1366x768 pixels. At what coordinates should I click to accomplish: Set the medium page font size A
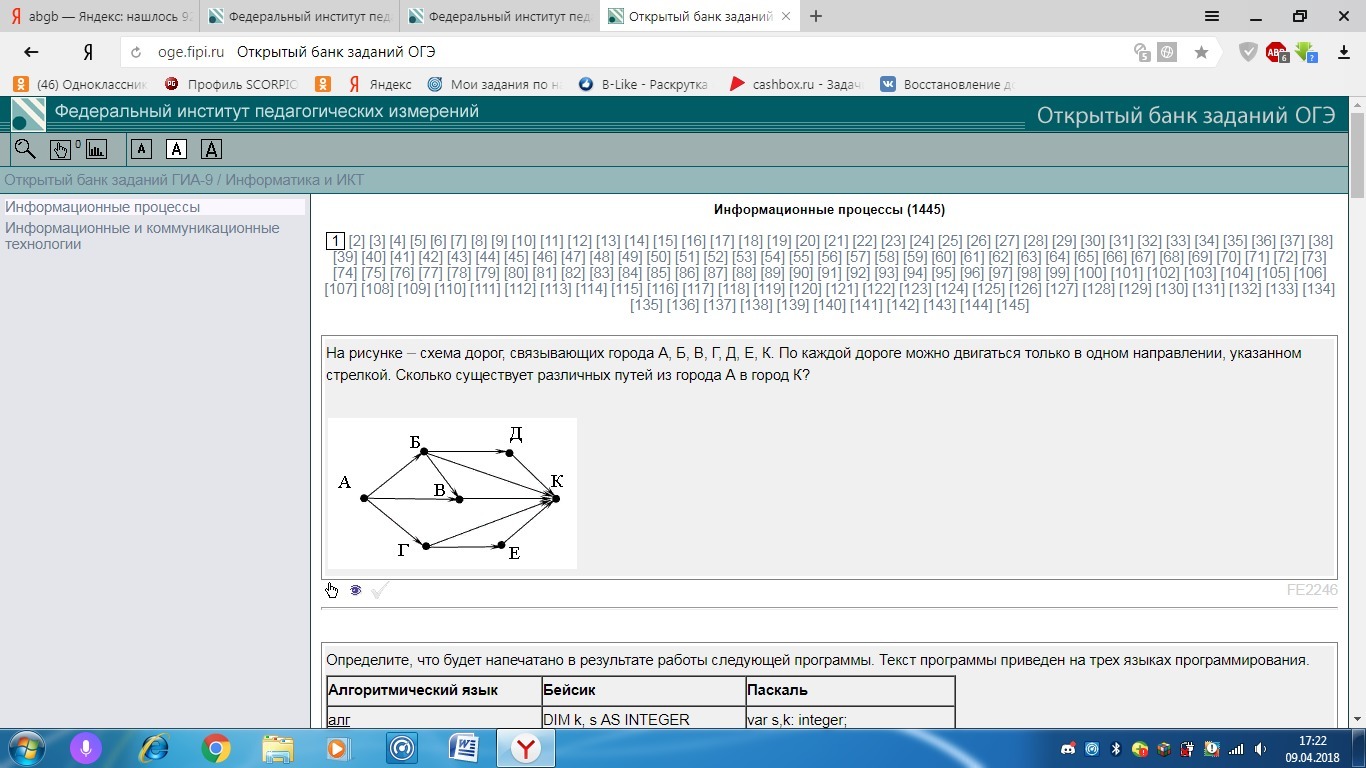click(x=176, y=149)
